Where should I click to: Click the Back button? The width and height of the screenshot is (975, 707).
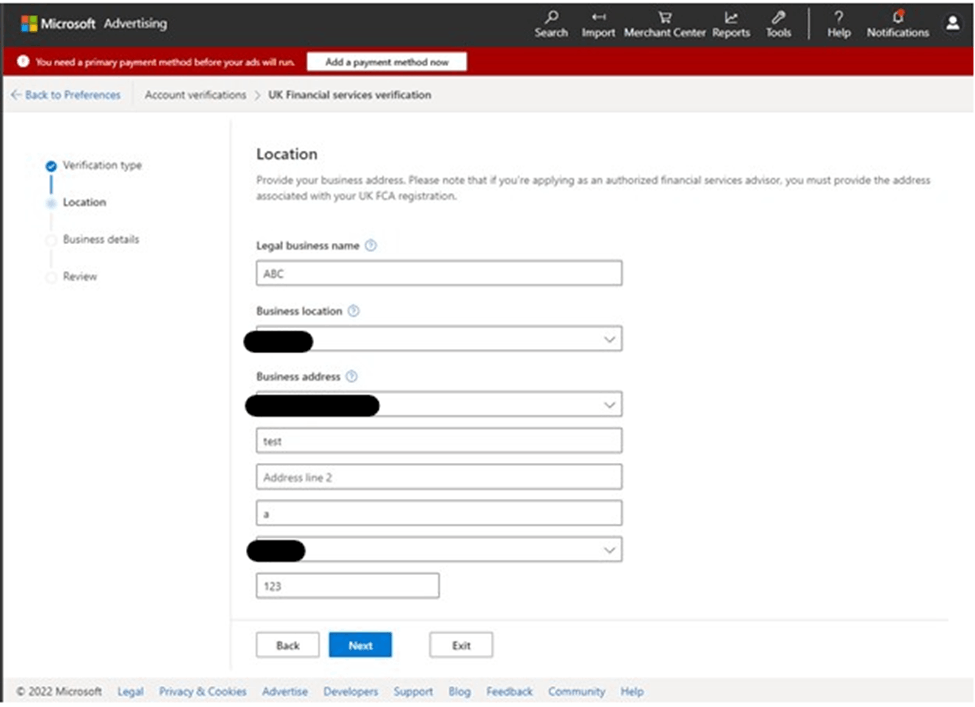coord(287,645)
